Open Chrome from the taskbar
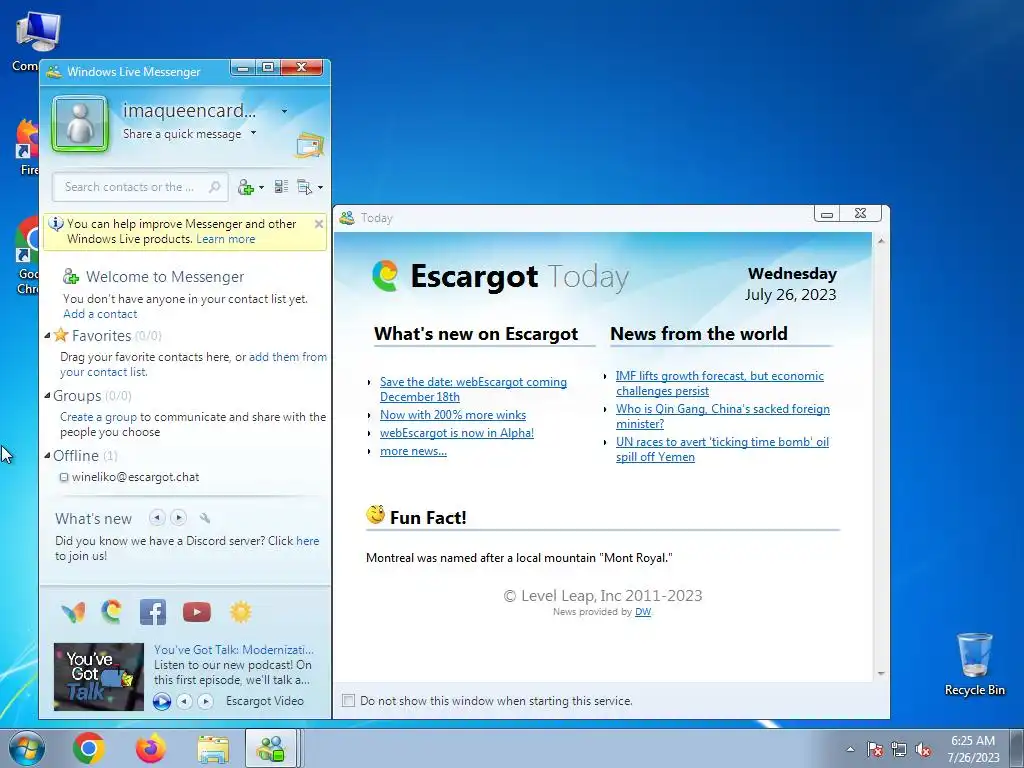 click(89, 748)
